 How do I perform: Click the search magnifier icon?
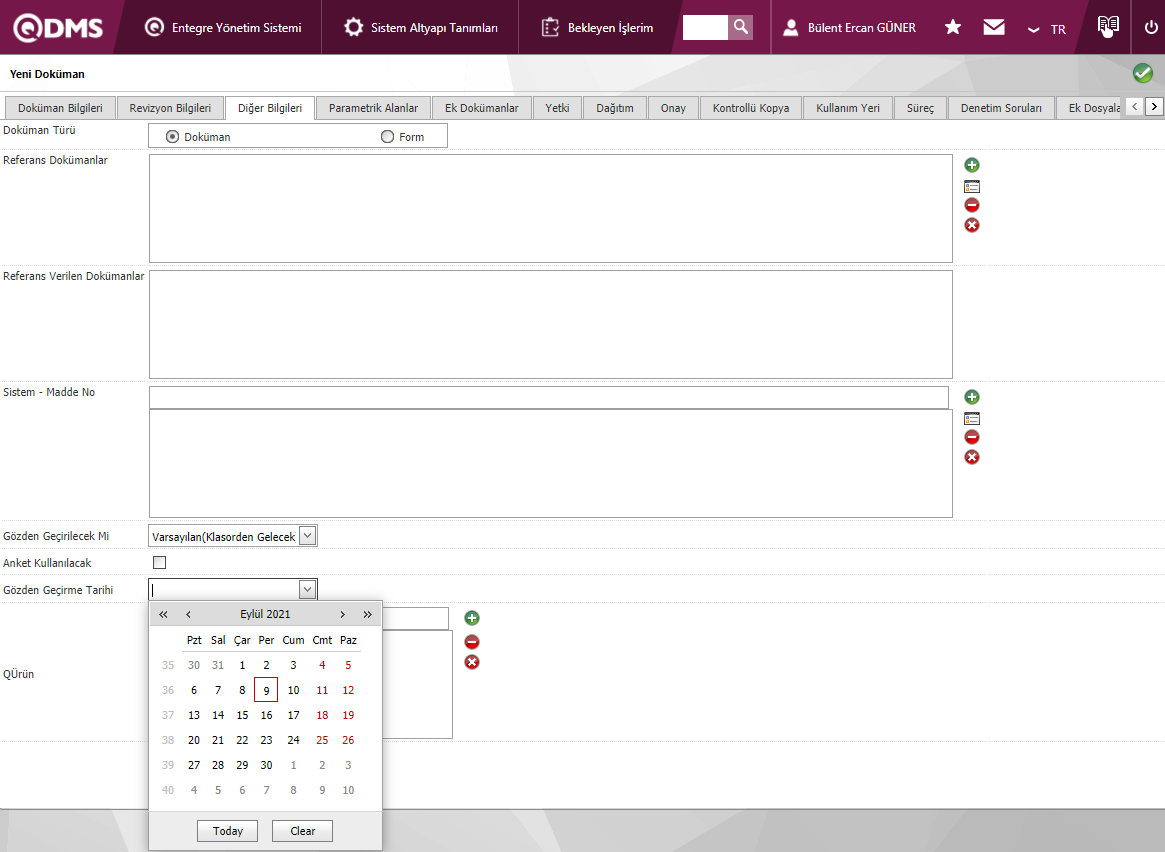point(740,27)
